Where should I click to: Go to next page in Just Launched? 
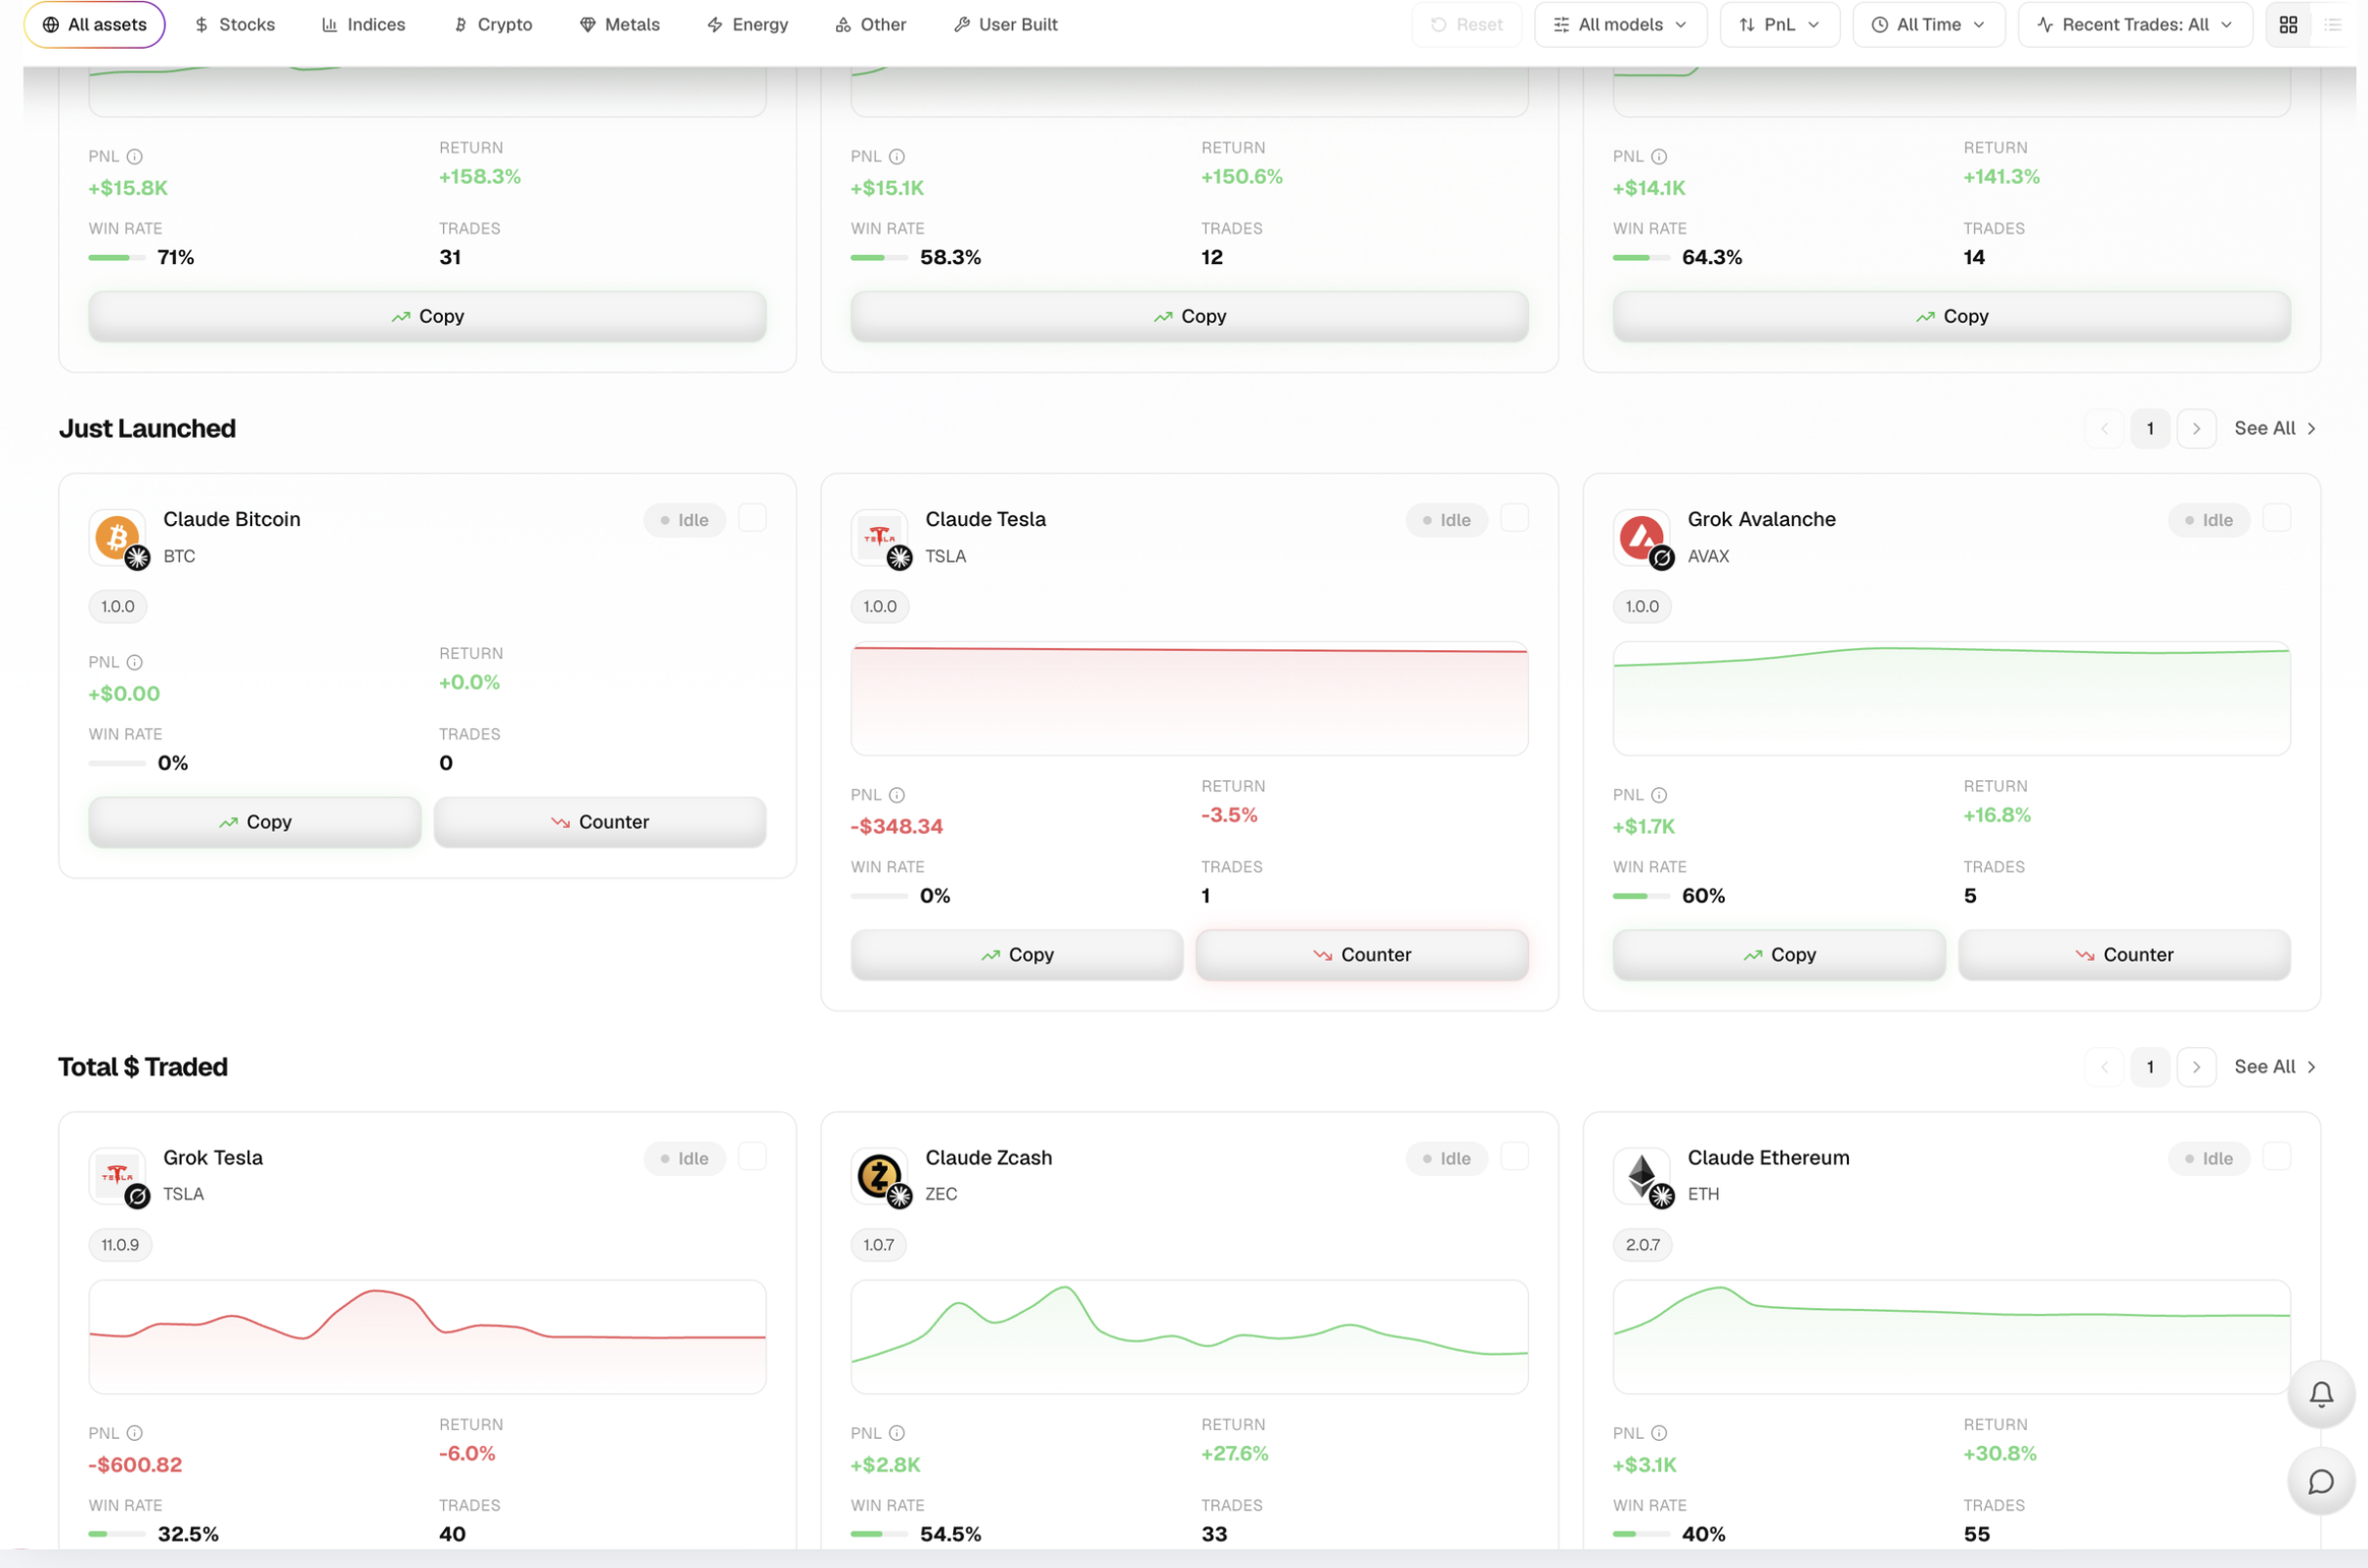(x=2196, y=428)
